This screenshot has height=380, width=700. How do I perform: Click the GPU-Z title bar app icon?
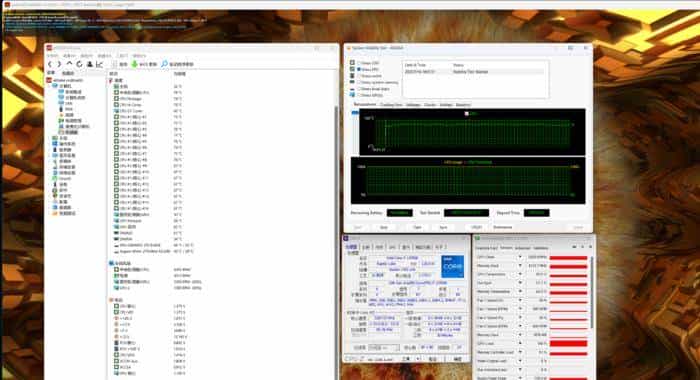coord(477,238)
